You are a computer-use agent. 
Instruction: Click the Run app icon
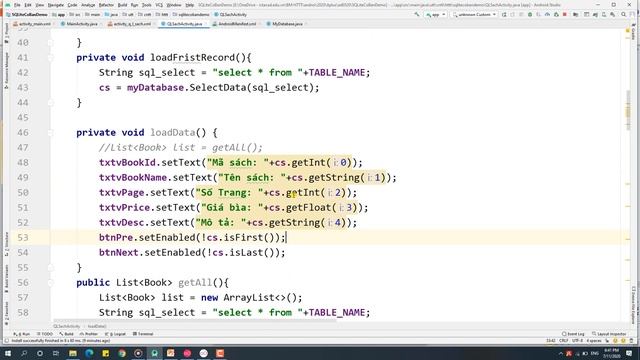click(x=504, y=14)
